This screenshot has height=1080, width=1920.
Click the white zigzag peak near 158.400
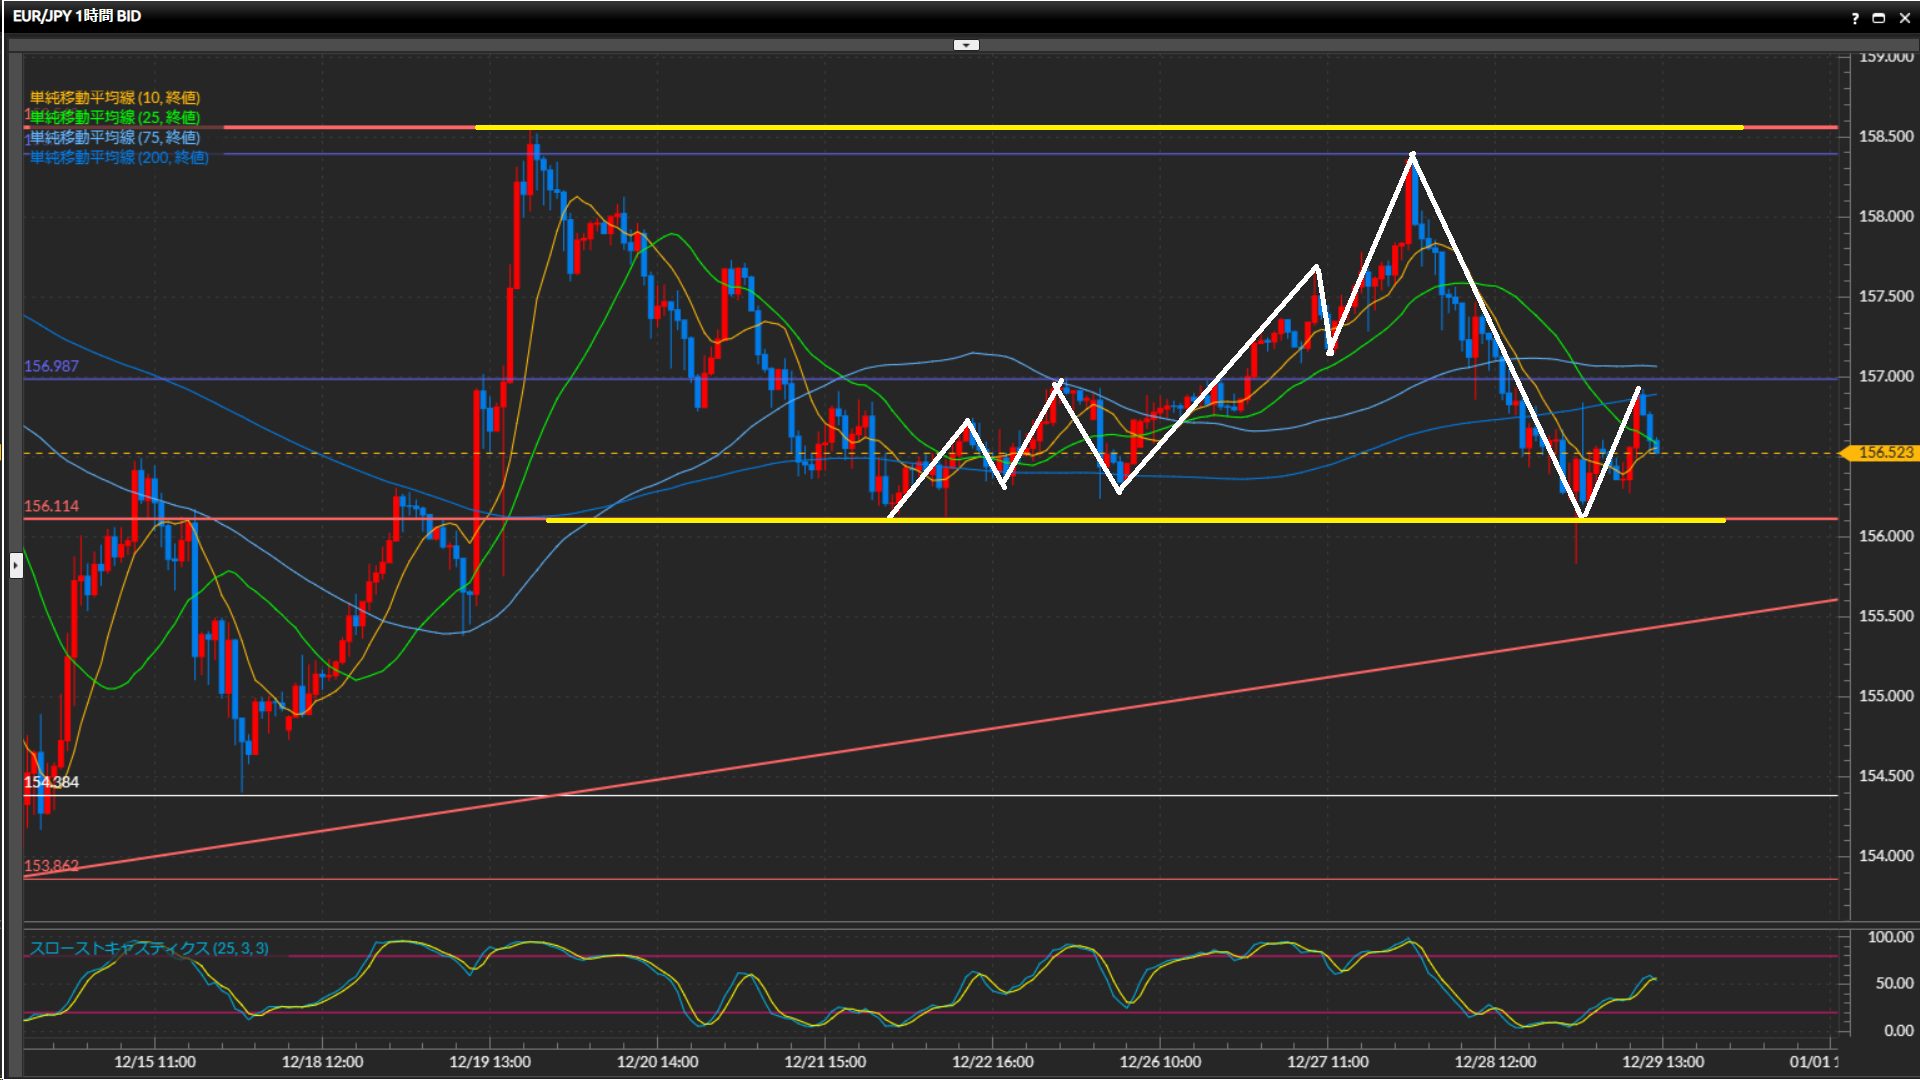point(1412,155)
